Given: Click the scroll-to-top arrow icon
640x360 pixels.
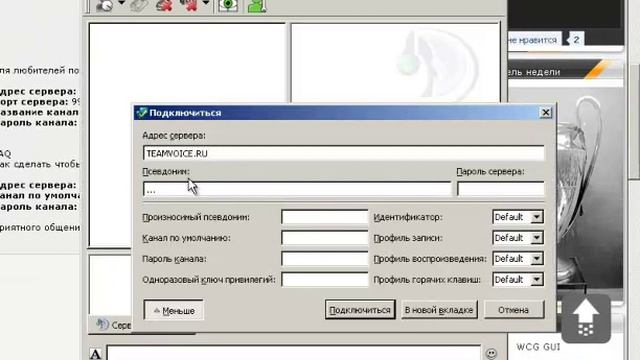Looking at the screenshot, I should click(x=586, y=318).
